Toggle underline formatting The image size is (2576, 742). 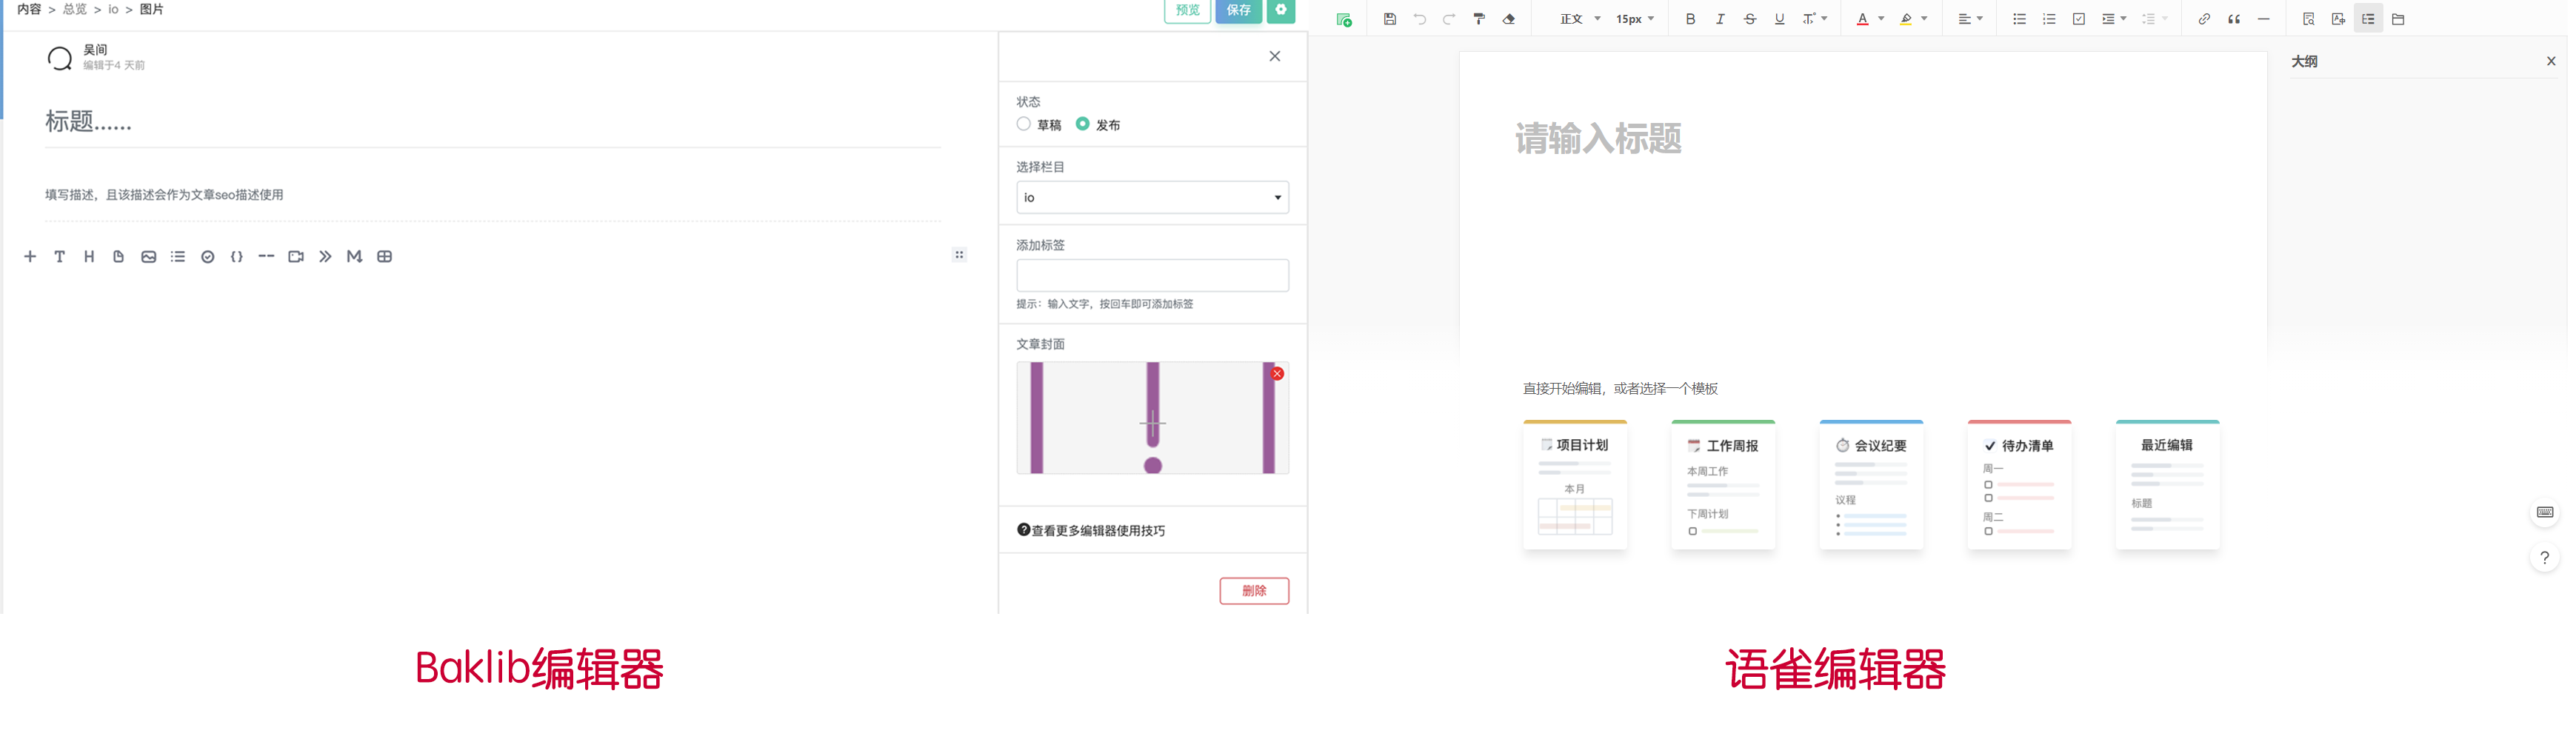(1779, 19)
